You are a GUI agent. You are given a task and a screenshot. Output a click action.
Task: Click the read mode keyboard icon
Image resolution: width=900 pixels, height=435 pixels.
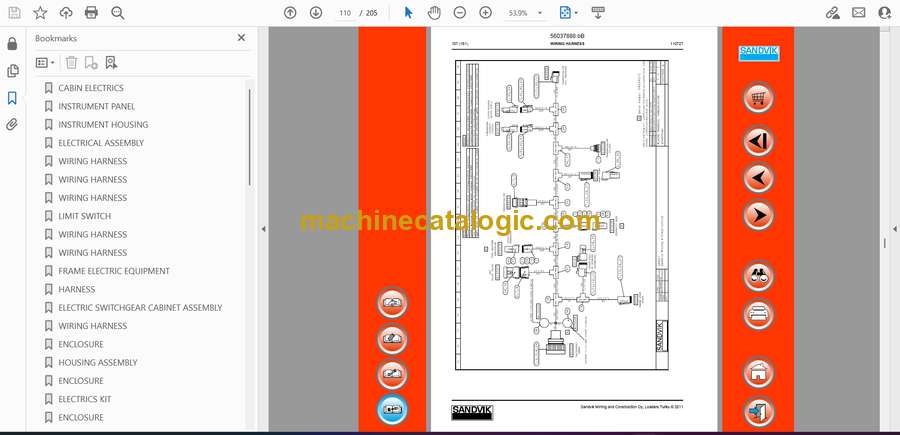coord(598,13)
